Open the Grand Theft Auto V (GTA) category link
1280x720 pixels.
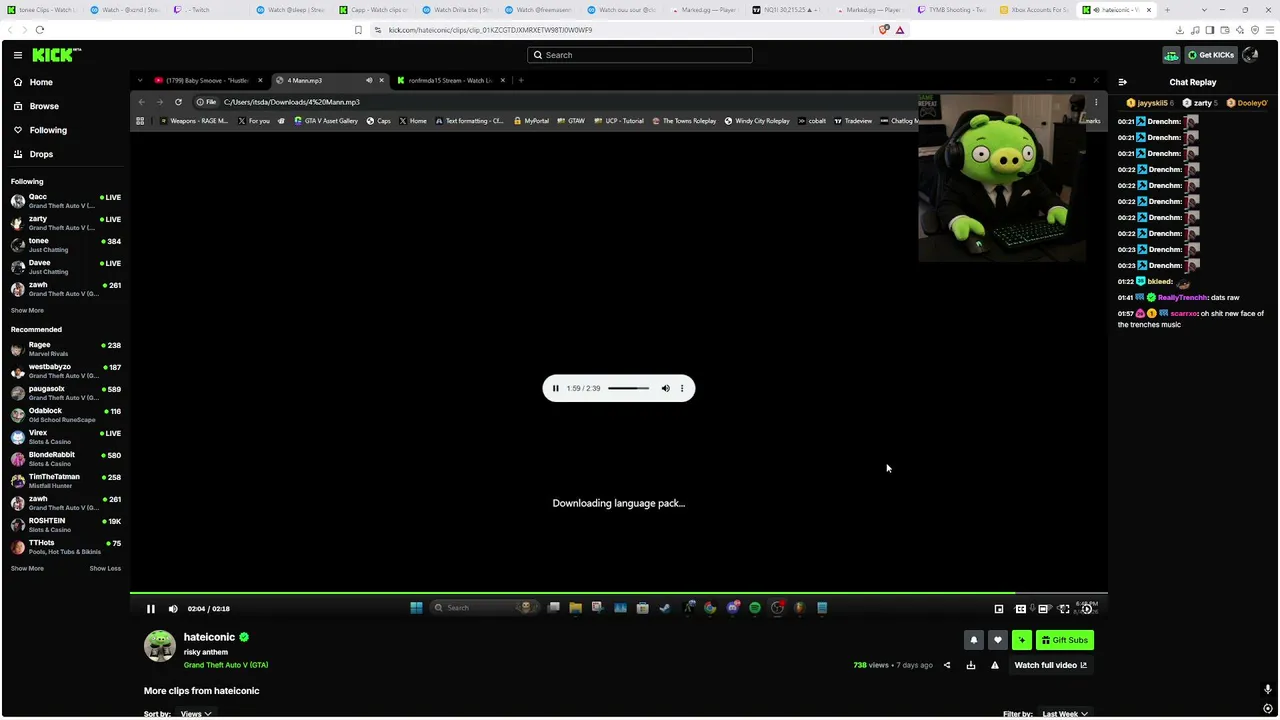coord(226,665)
